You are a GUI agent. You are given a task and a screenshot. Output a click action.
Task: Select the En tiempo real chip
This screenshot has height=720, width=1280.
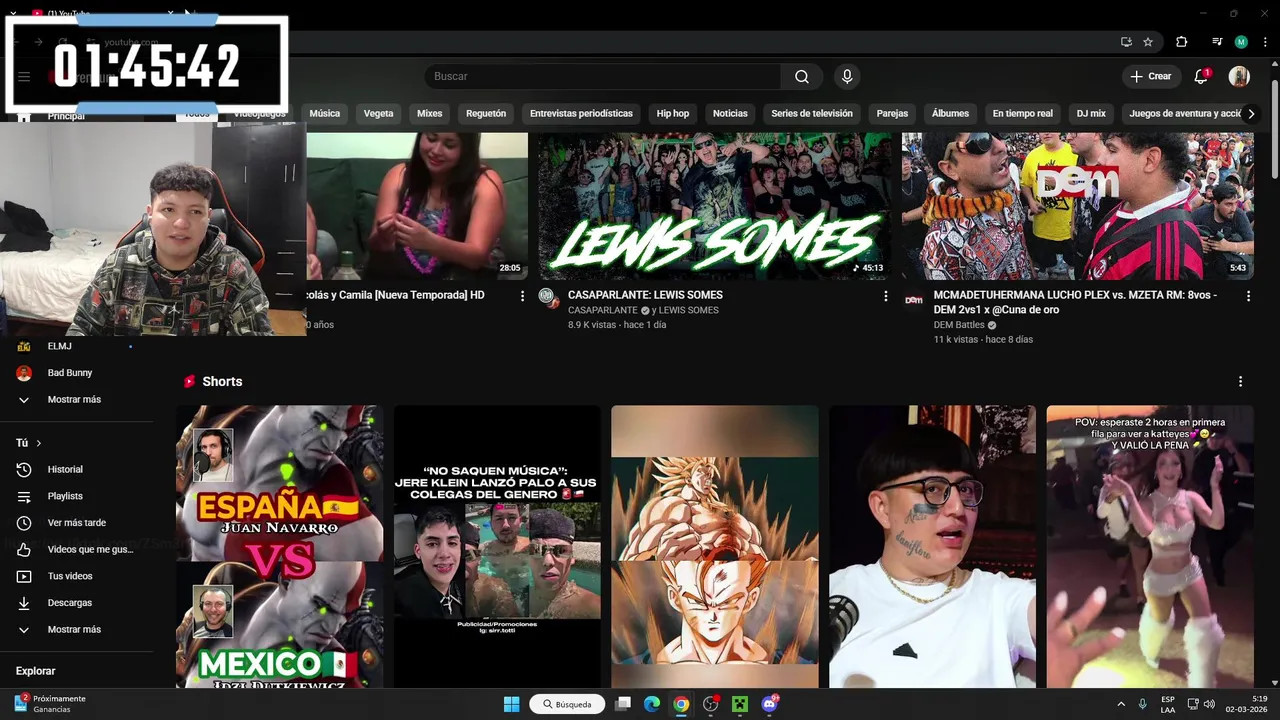point(1023,114)
